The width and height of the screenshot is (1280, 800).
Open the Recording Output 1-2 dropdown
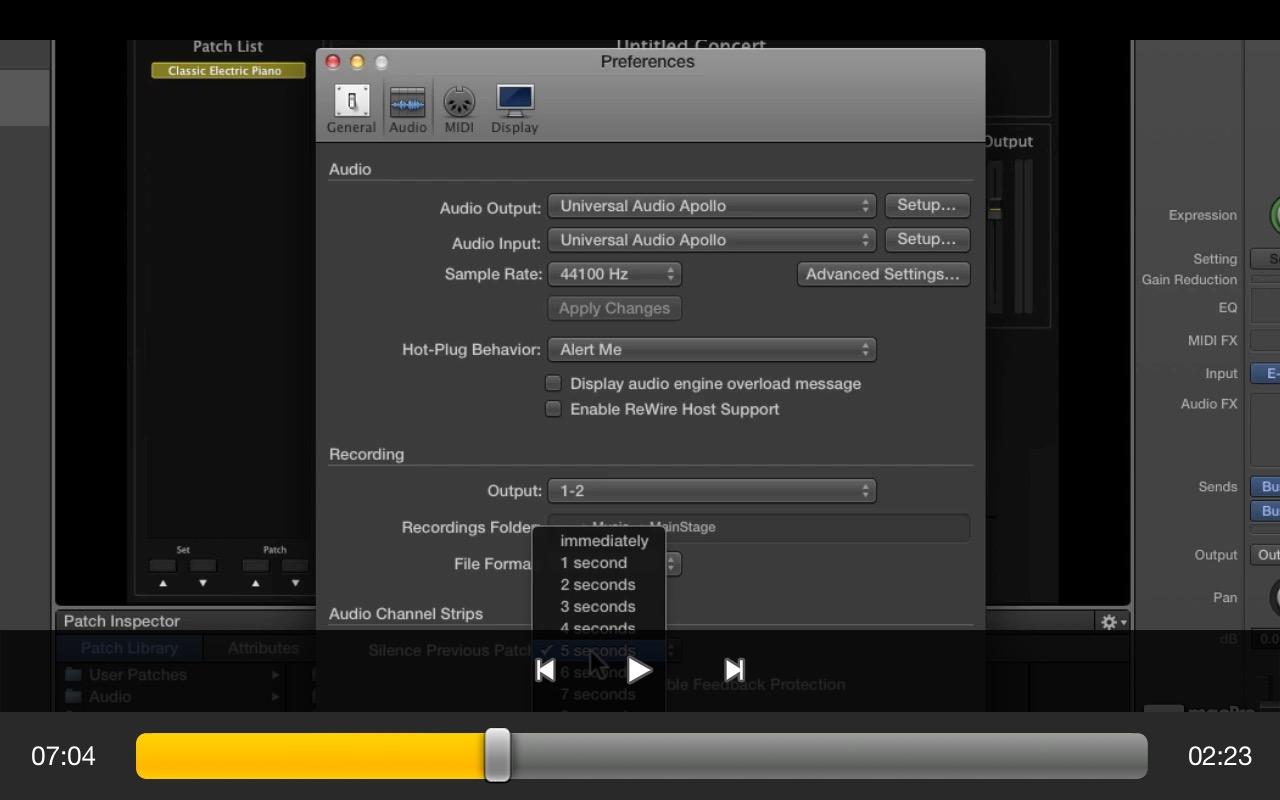[711, 491]
